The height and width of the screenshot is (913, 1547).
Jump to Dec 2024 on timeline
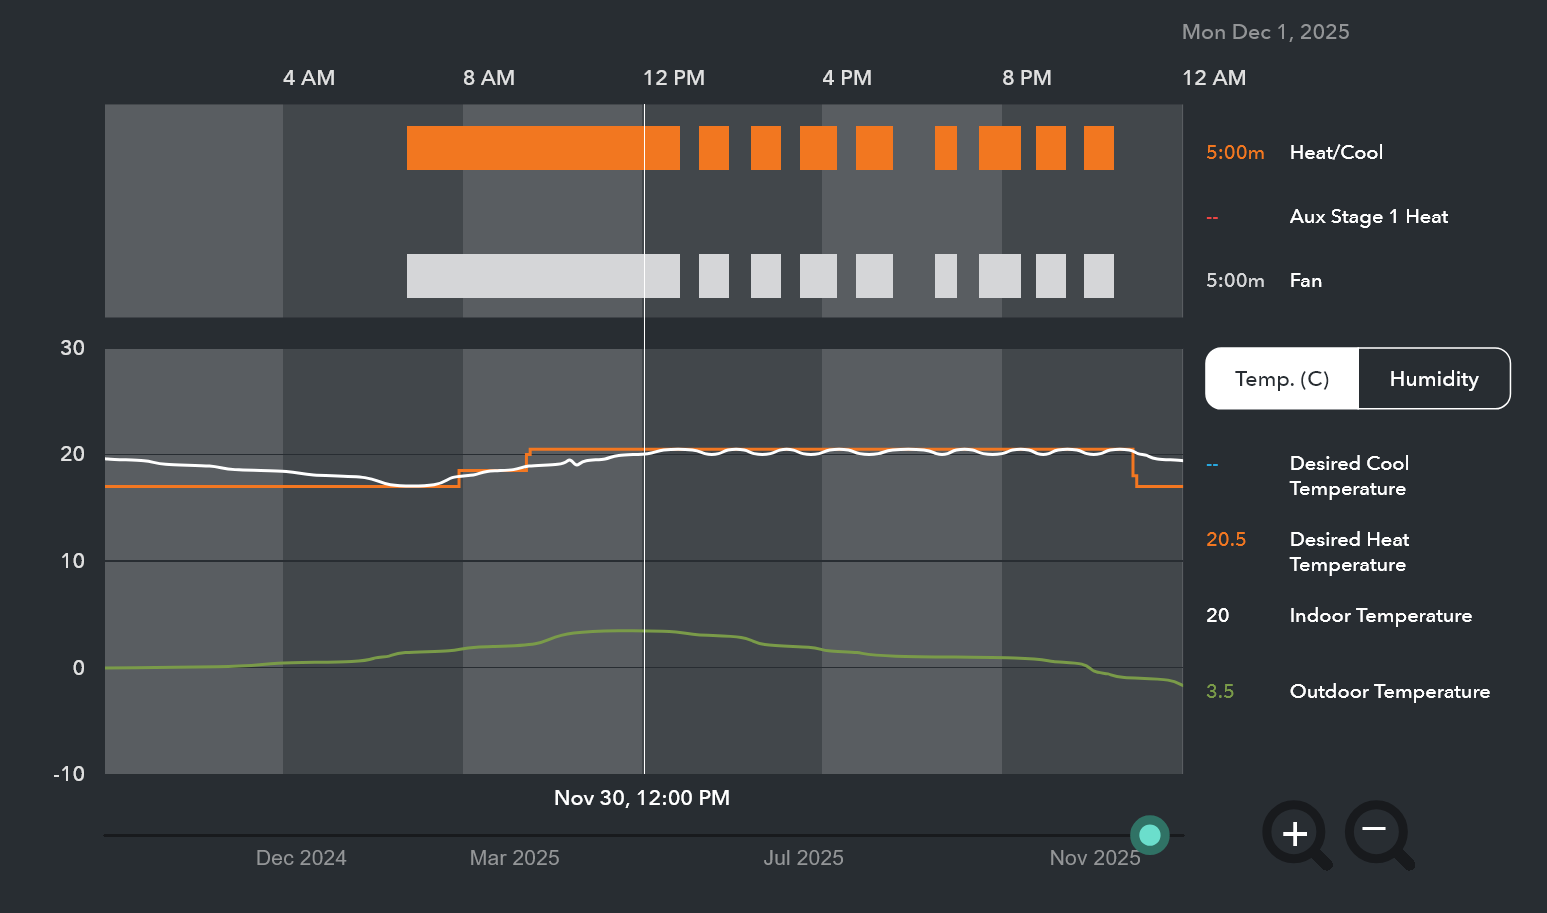click(x=301, y=858)
